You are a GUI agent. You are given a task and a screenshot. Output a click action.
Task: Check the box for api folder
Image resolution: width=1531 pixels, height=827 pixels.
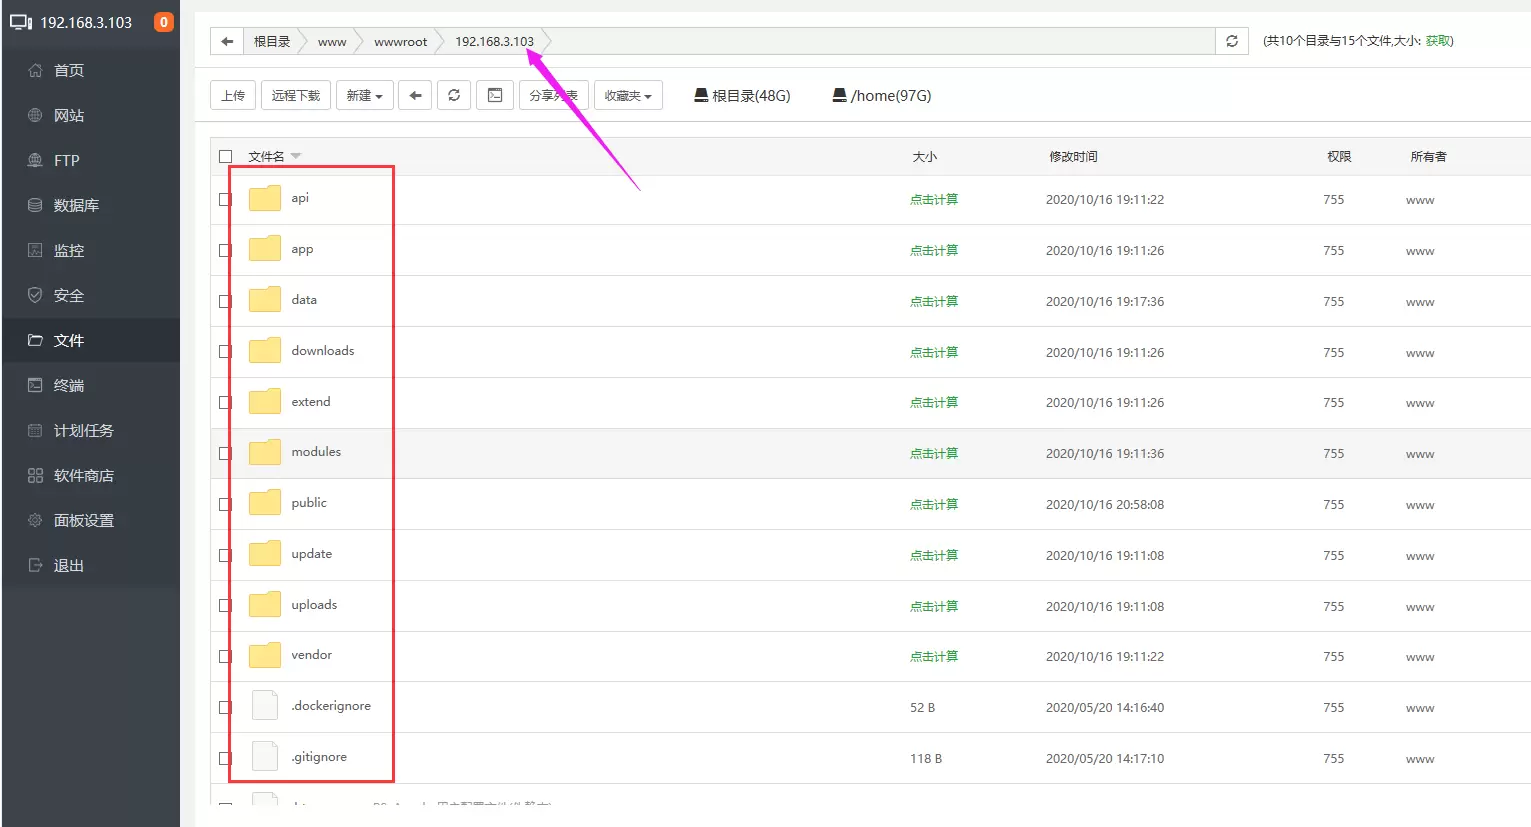(226, 199)
